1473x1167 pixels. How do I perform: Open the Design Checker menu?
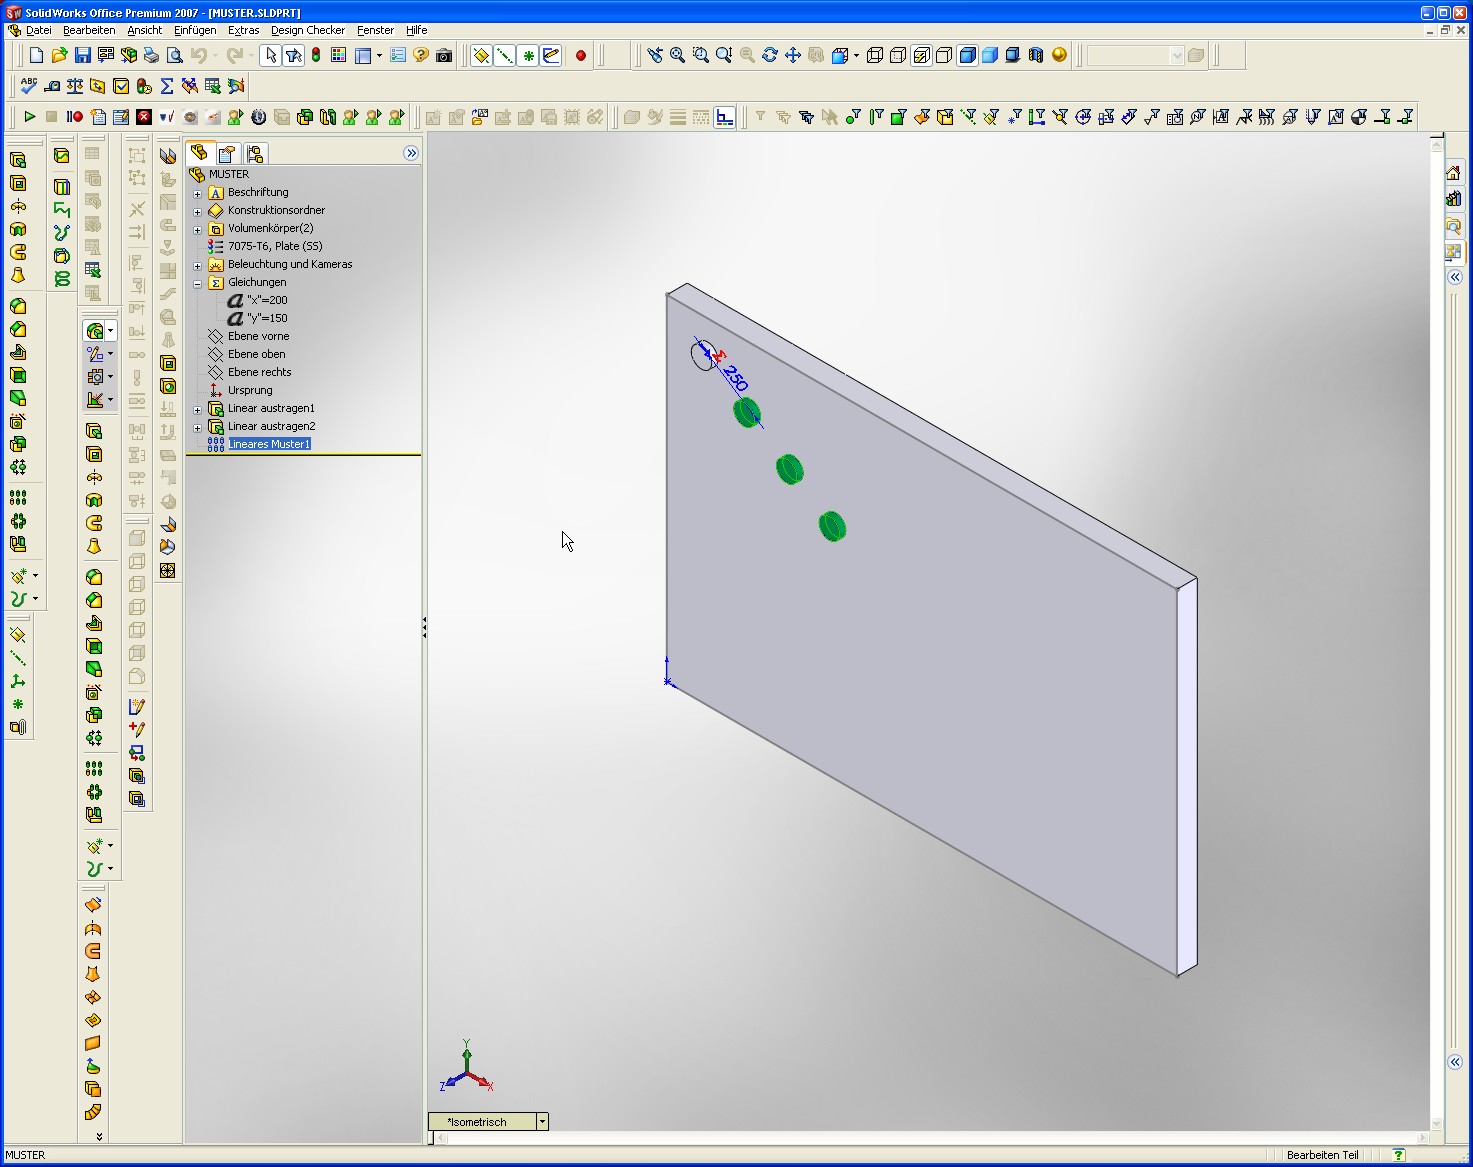(307, 30)
